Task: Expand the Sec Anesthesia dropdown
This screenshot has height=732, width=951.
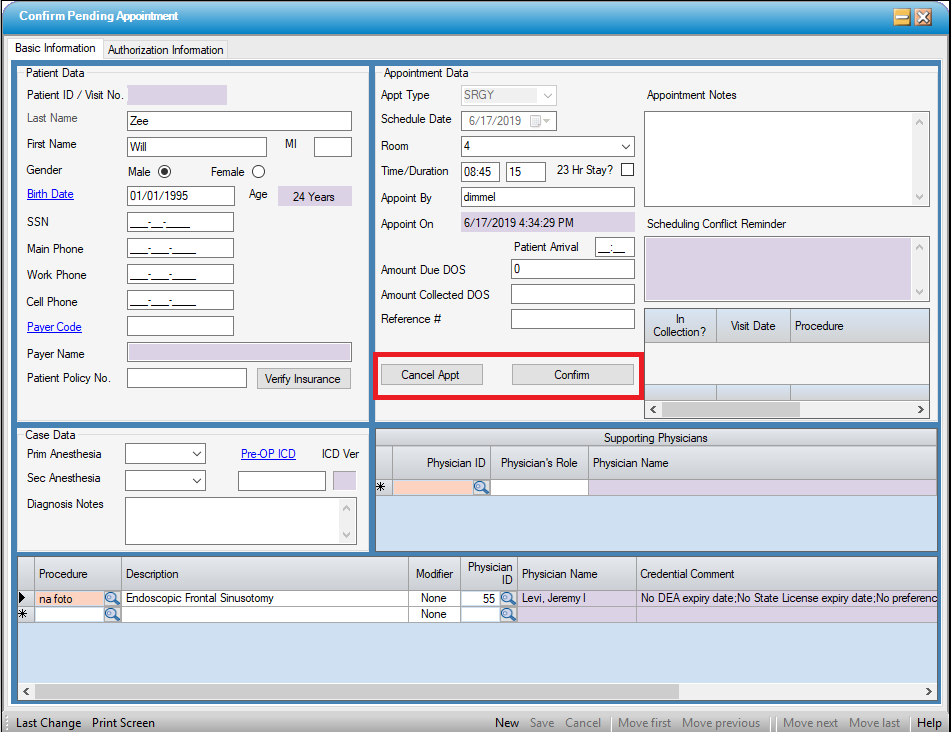Action: (x=197, y=481)
